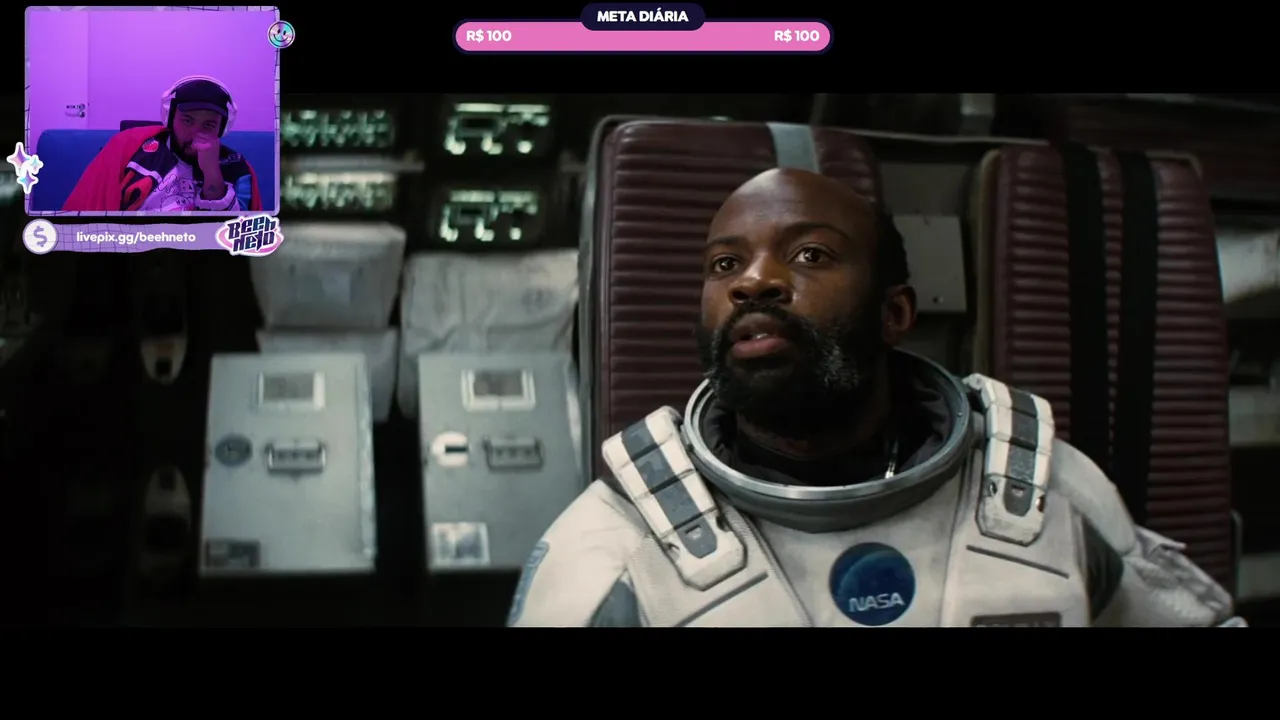
Task: Click the movie video frame
Action: tap(640, 360)
